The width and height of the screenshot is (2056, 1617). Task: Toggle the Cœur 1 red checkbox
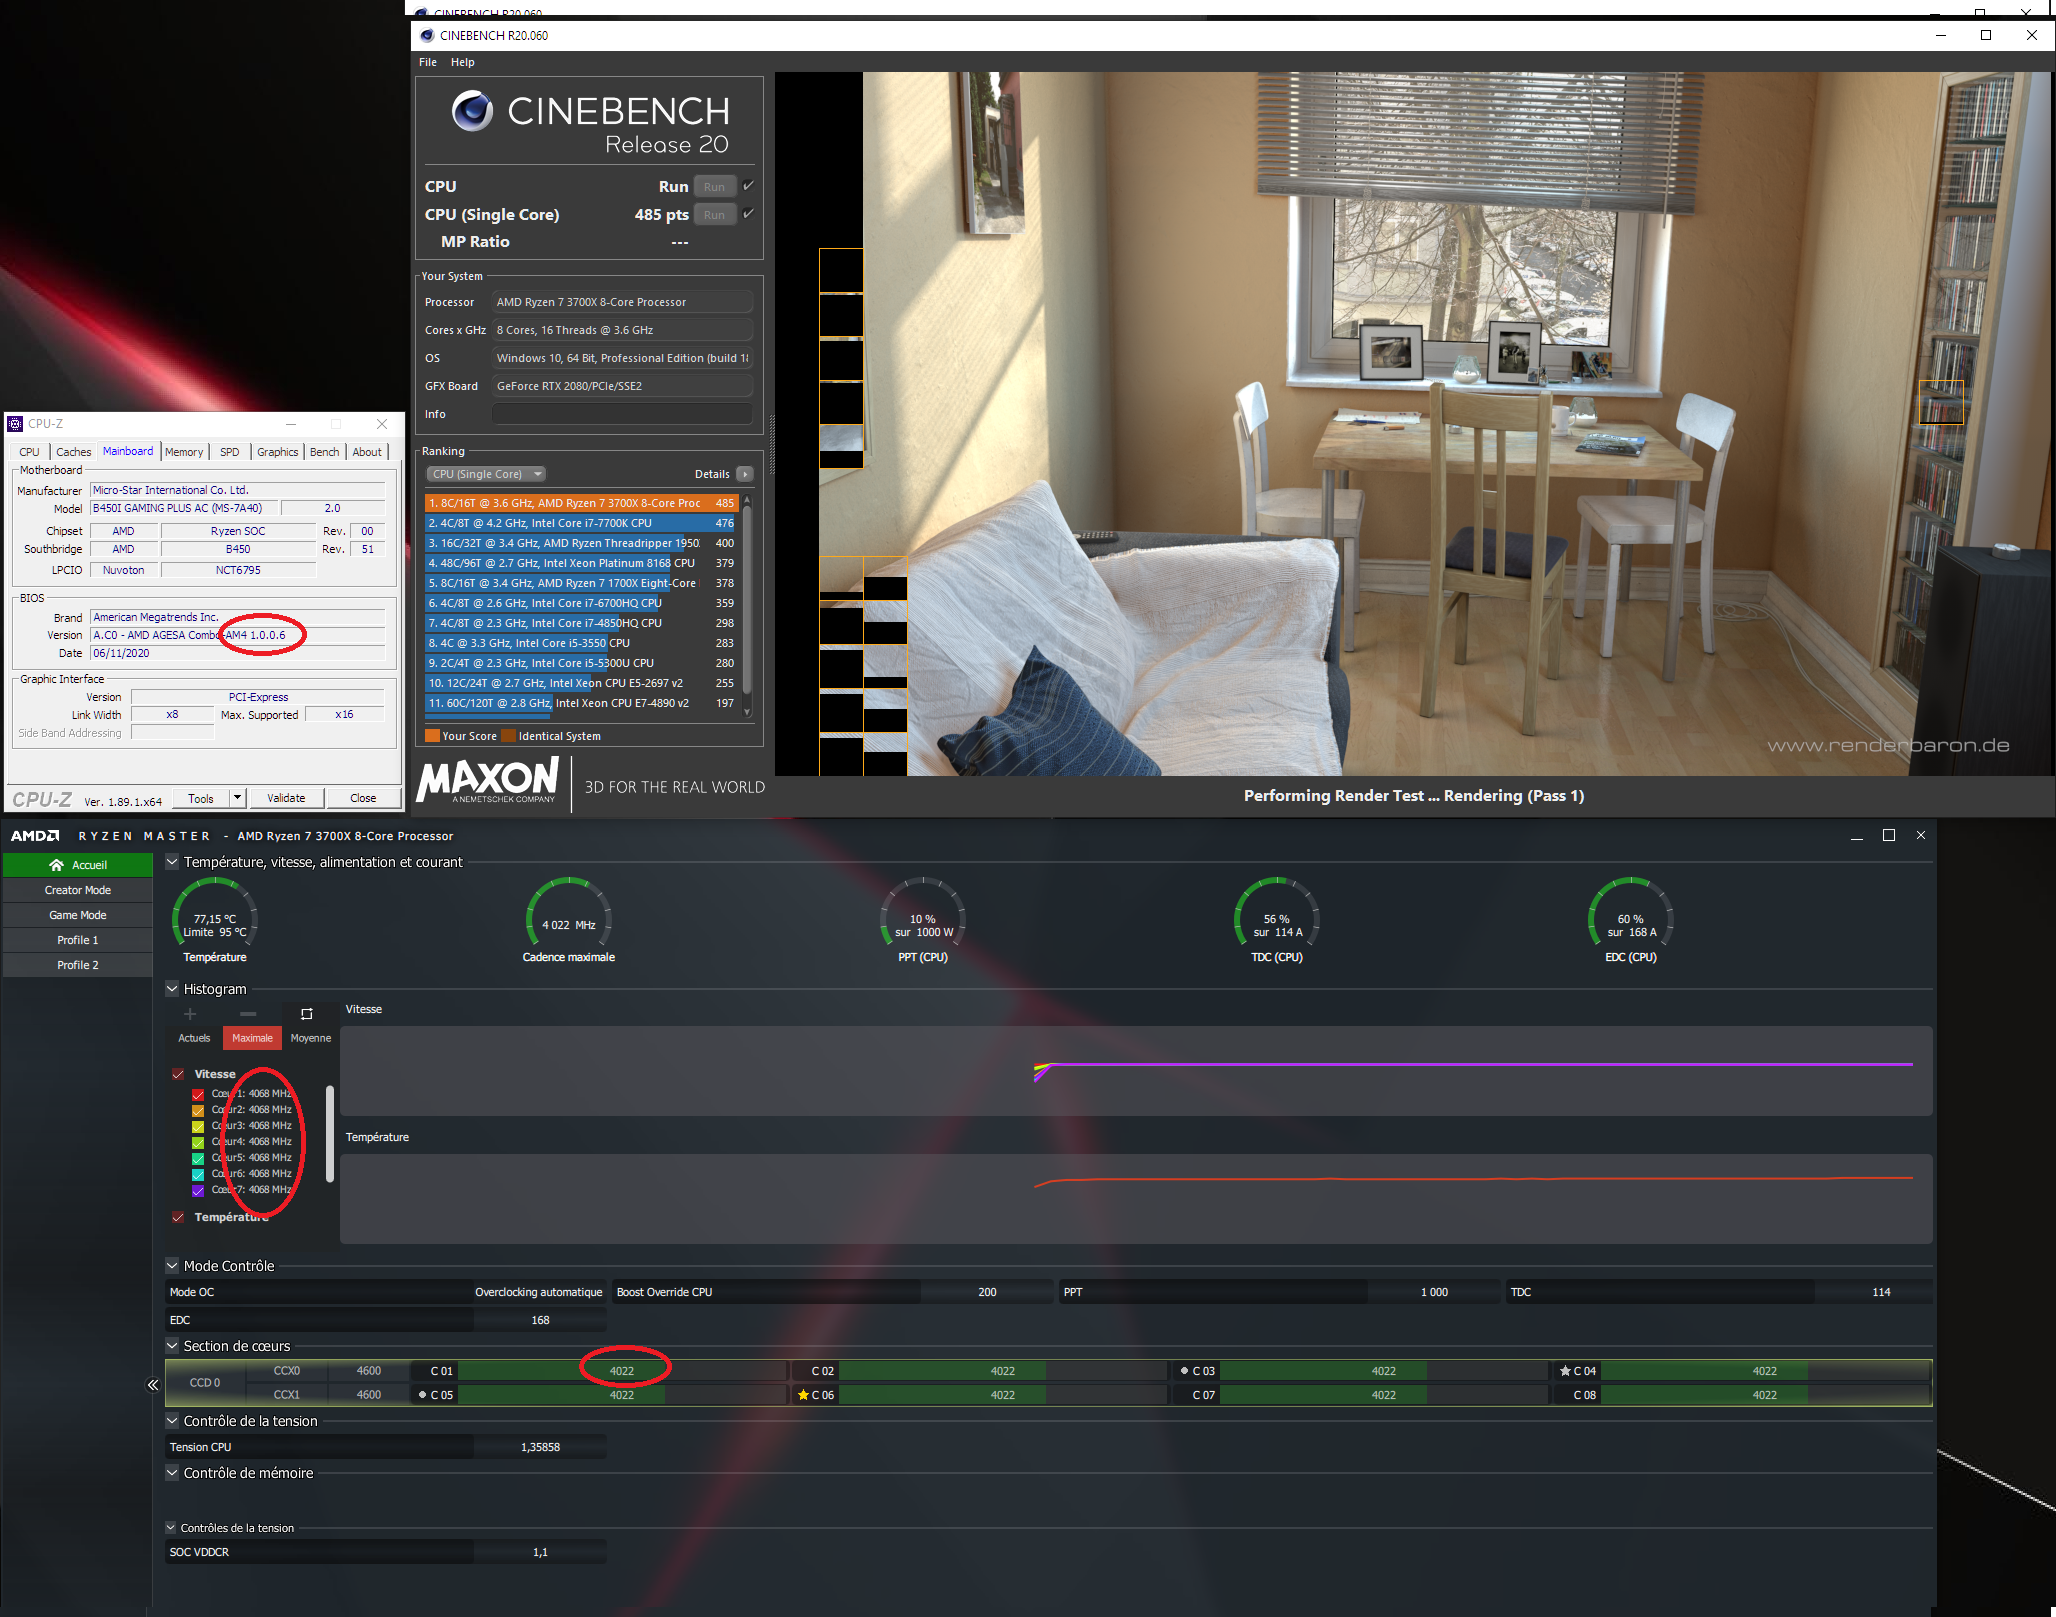(198, 1094)
